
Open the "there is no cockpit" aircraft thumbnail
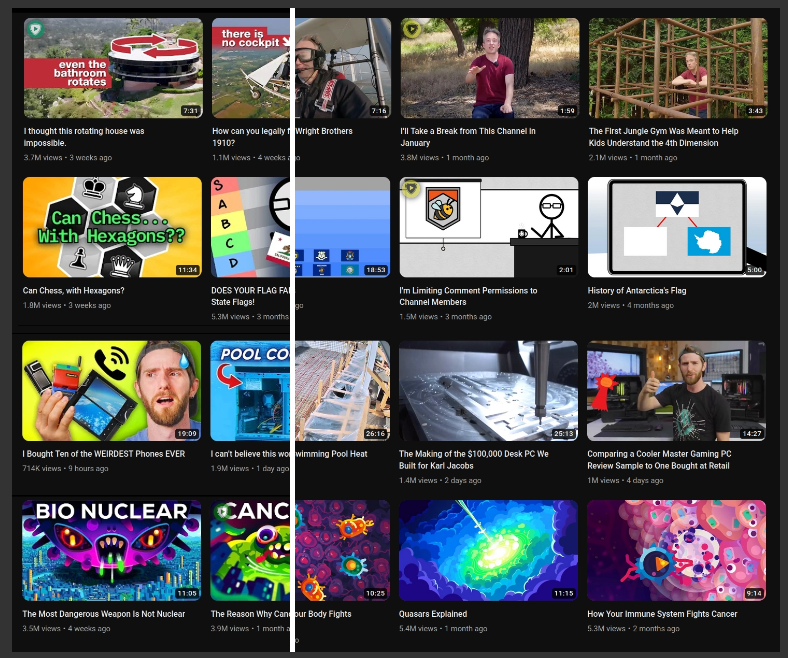[300, 67]
